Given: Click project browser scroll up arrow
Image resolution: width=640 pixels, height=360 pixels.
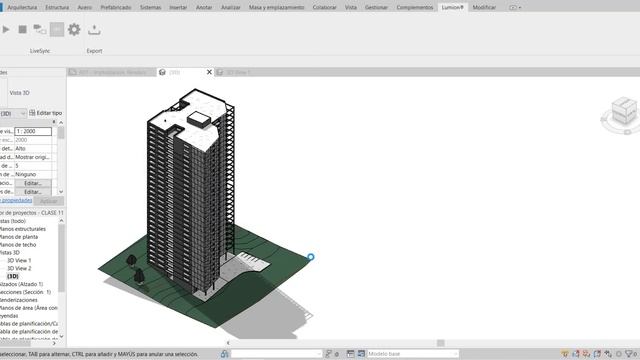Looking at the screenshot, I should click(x=61, y=221).
